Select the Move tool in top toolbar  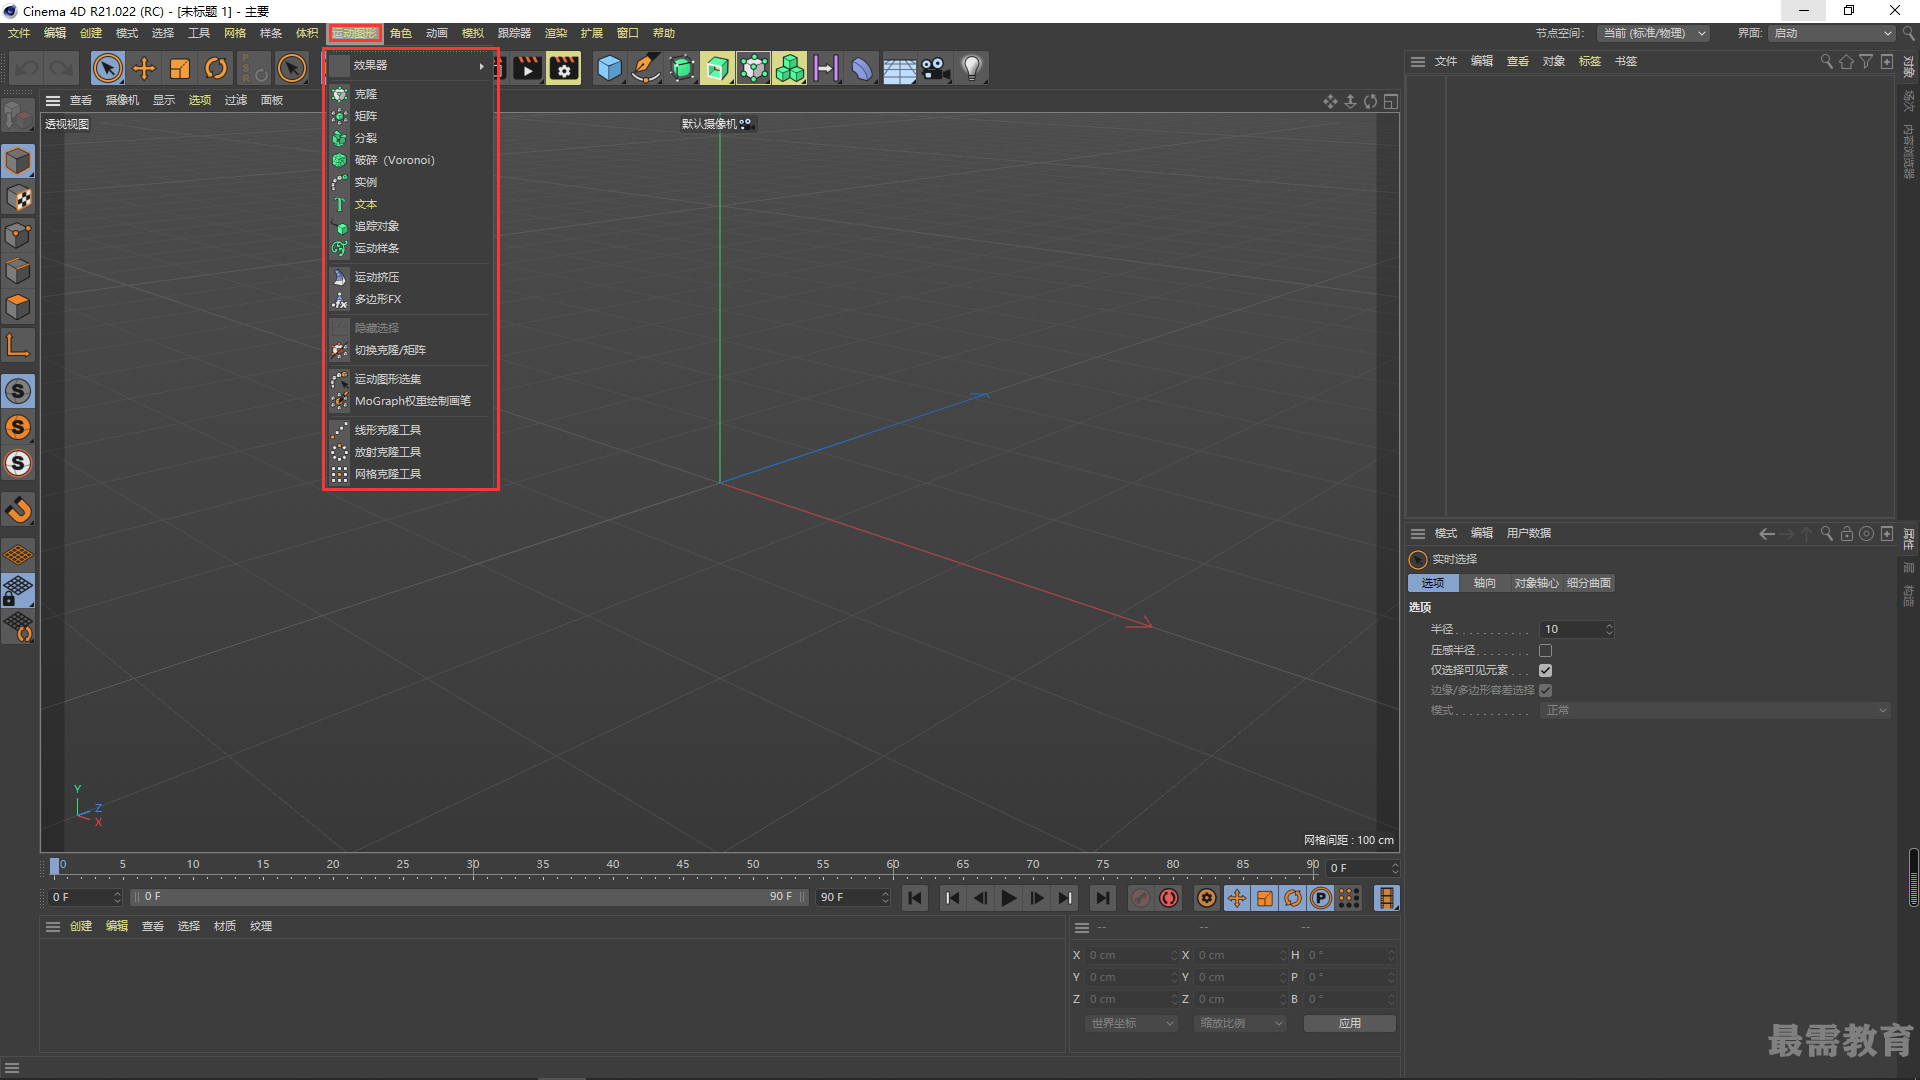pos(144,68)
